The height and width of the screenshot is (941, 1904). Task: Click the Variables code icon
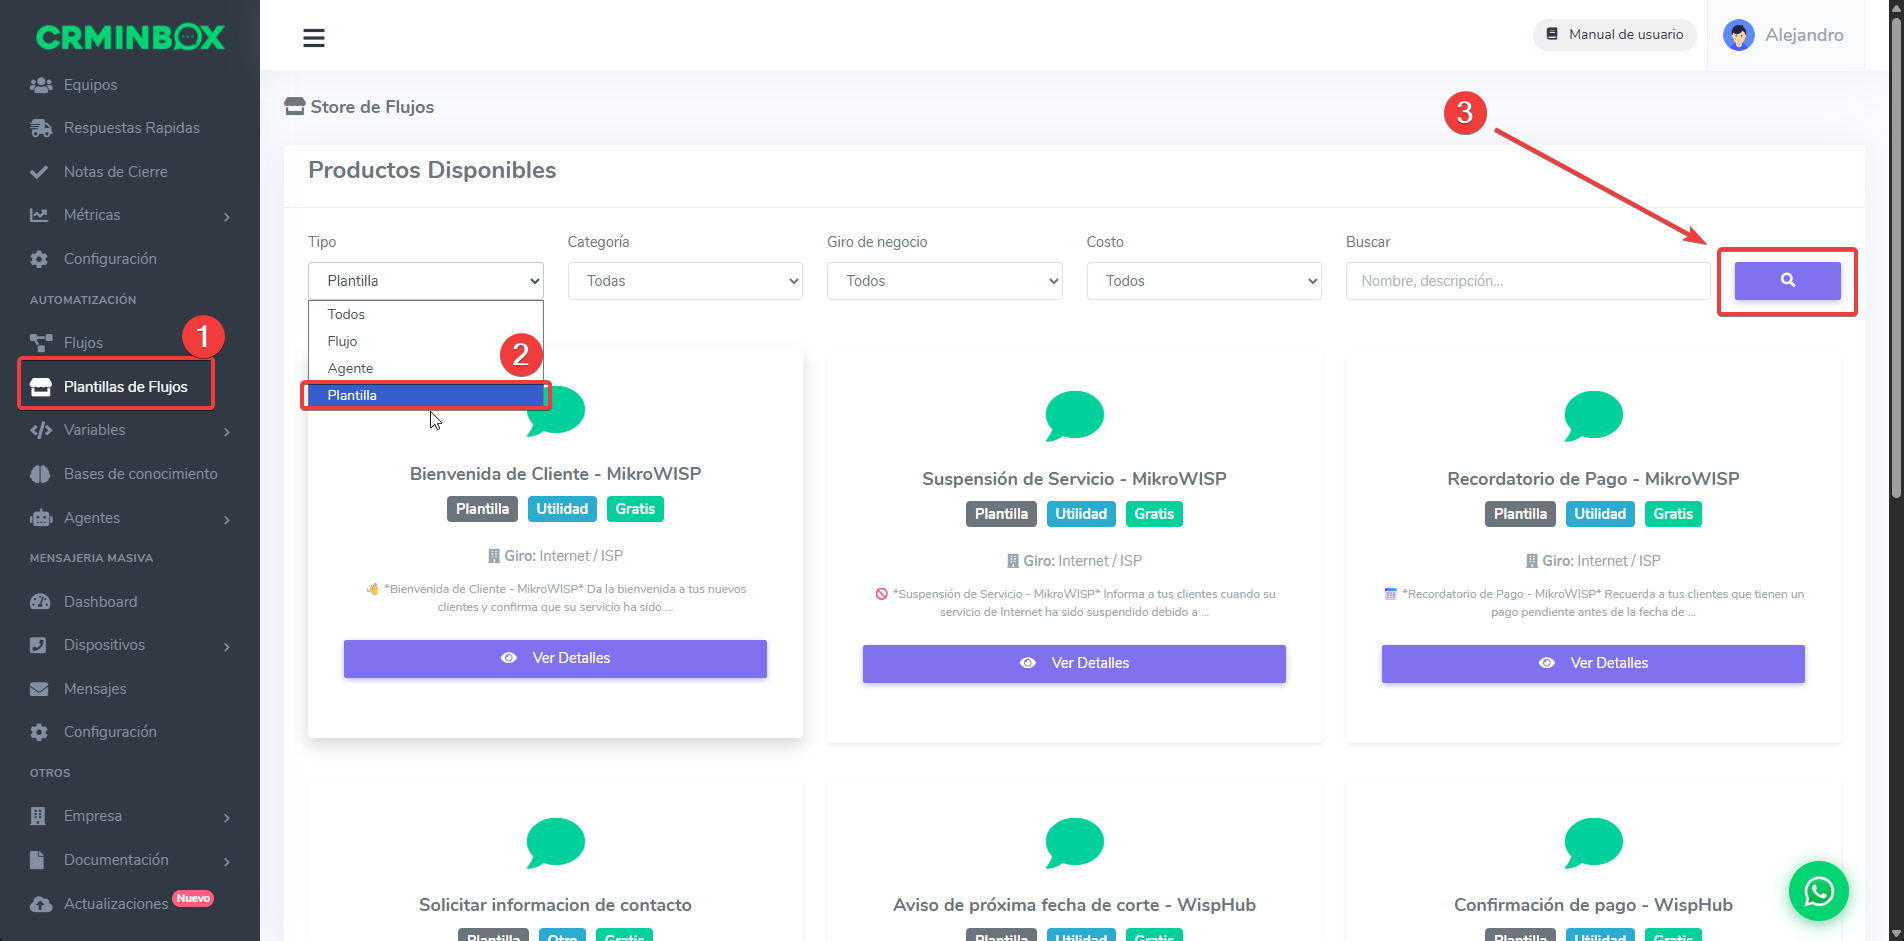(x=40, y=430)
